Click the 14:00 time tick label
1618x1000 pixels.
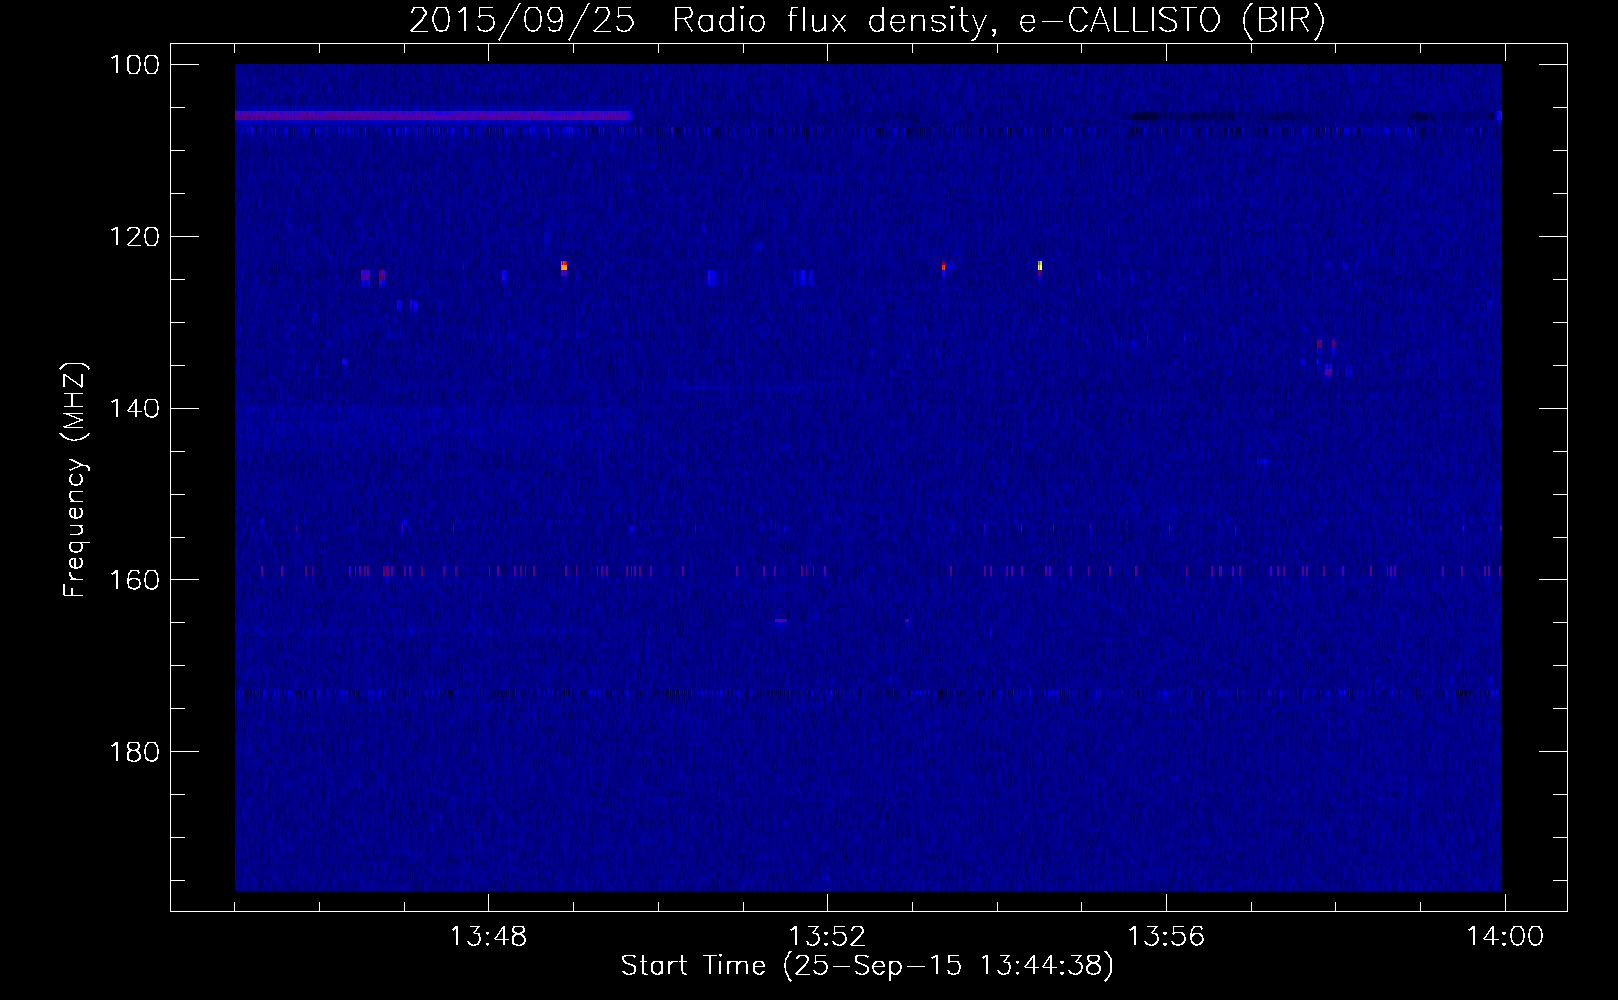(1505, 937)
